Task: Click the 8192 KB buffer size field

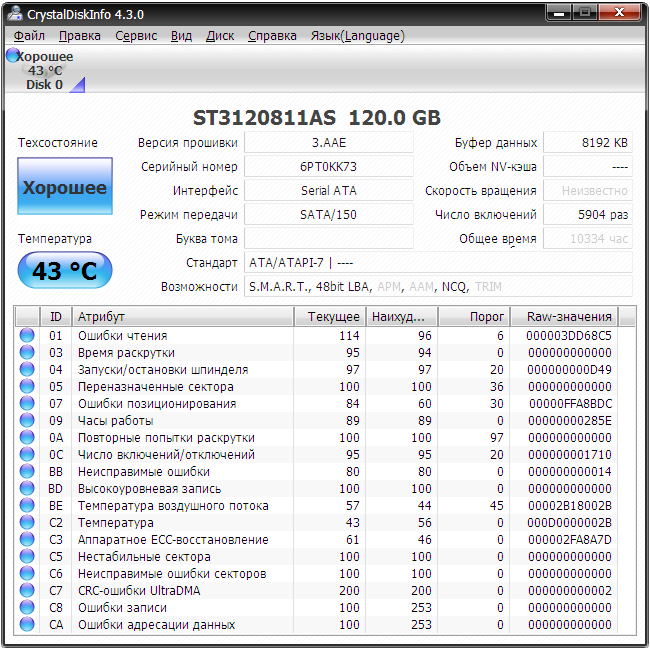Action: [588, 143]
